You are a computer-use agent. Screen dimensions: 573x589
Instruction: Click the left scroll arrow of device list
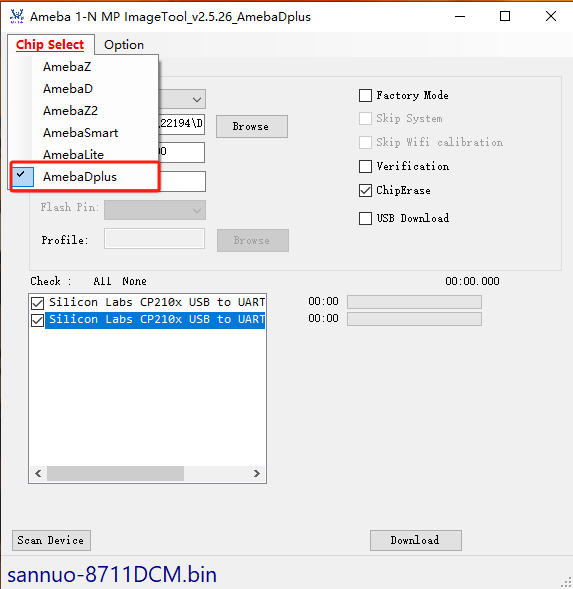(x=38, y=473)
